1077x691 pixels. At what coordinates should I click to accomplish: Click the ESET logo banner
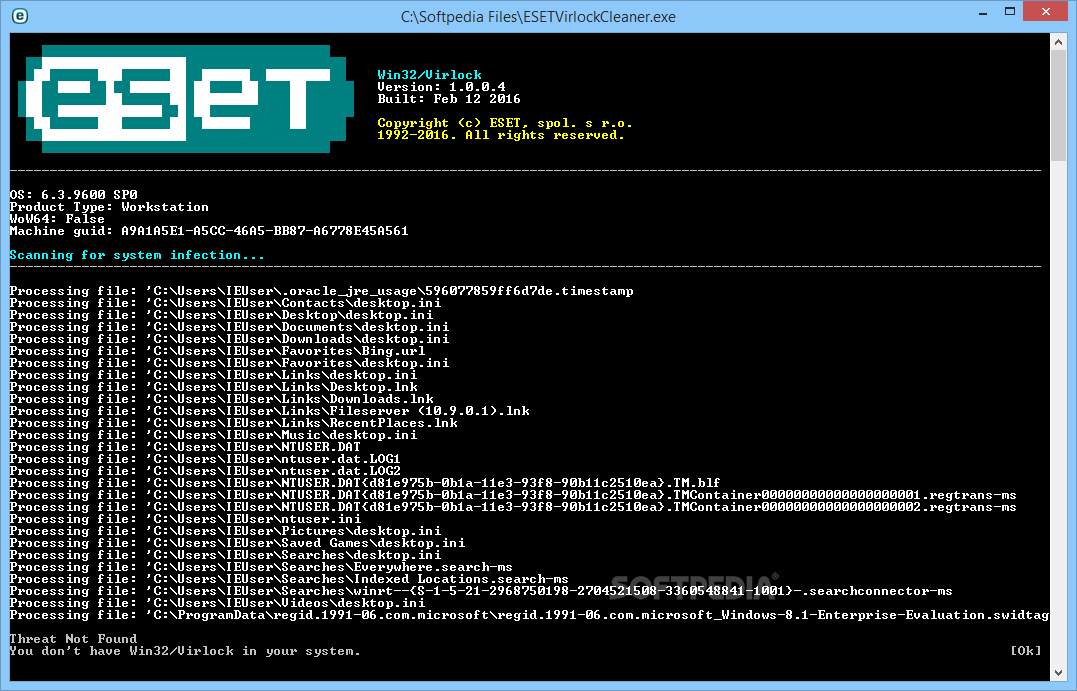[x=186, y=99]
